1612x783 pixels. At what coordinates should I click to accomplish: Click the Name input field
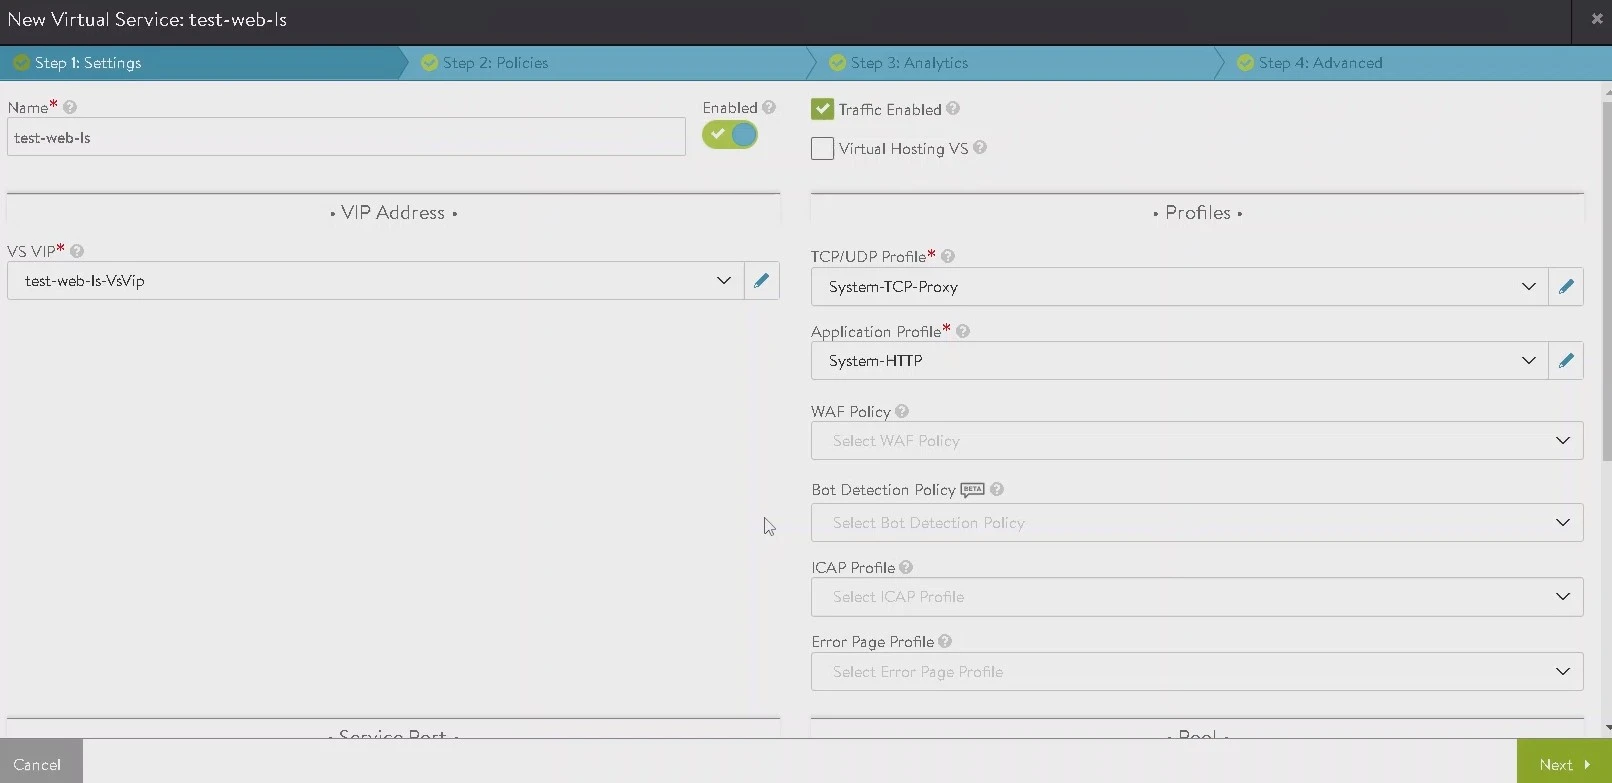346,137
